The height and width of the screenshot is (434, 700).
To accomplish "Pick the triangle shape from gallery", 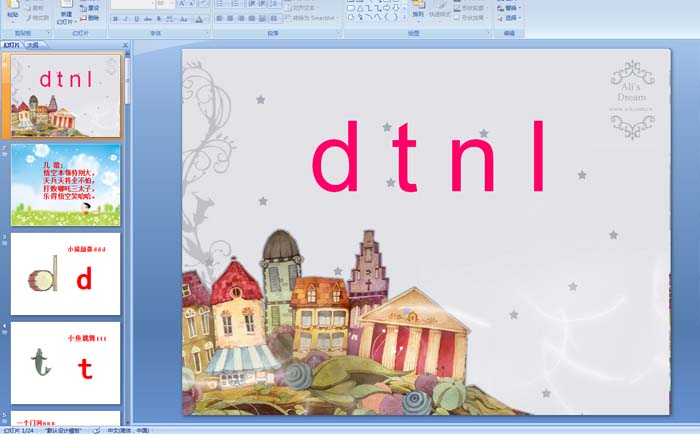I will (360, 8).
